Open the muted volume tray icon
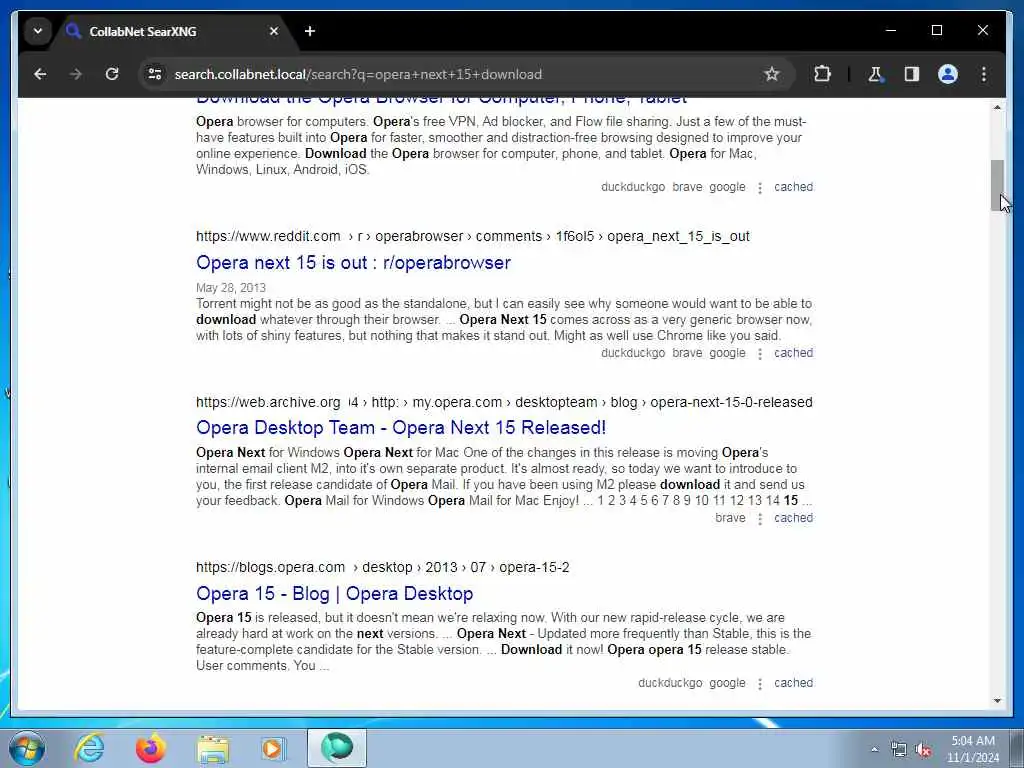The image size is (1024, 768). click(x=923, y=750)
